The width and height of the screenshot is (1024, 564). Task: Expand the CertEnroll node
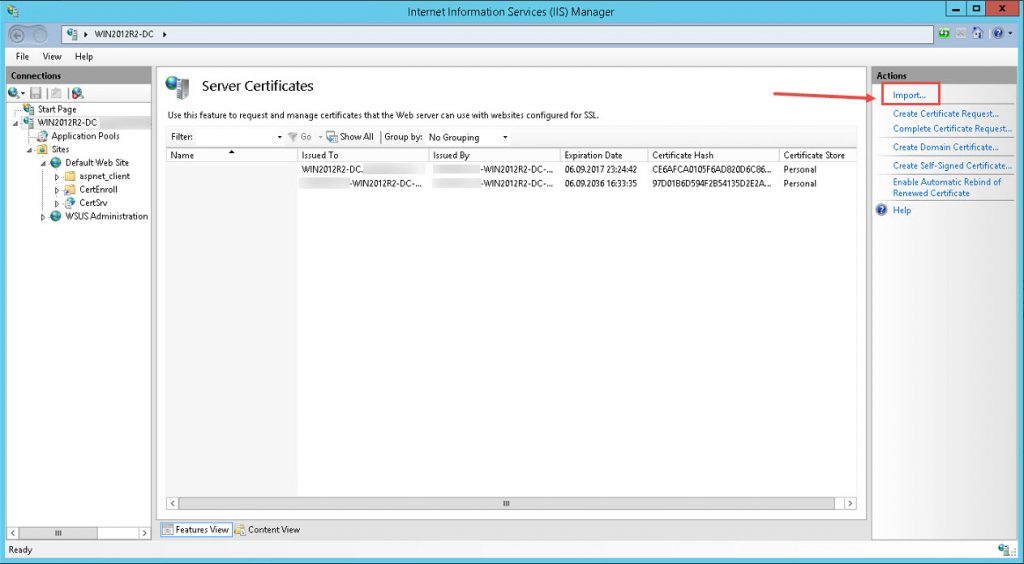point(57,190)
